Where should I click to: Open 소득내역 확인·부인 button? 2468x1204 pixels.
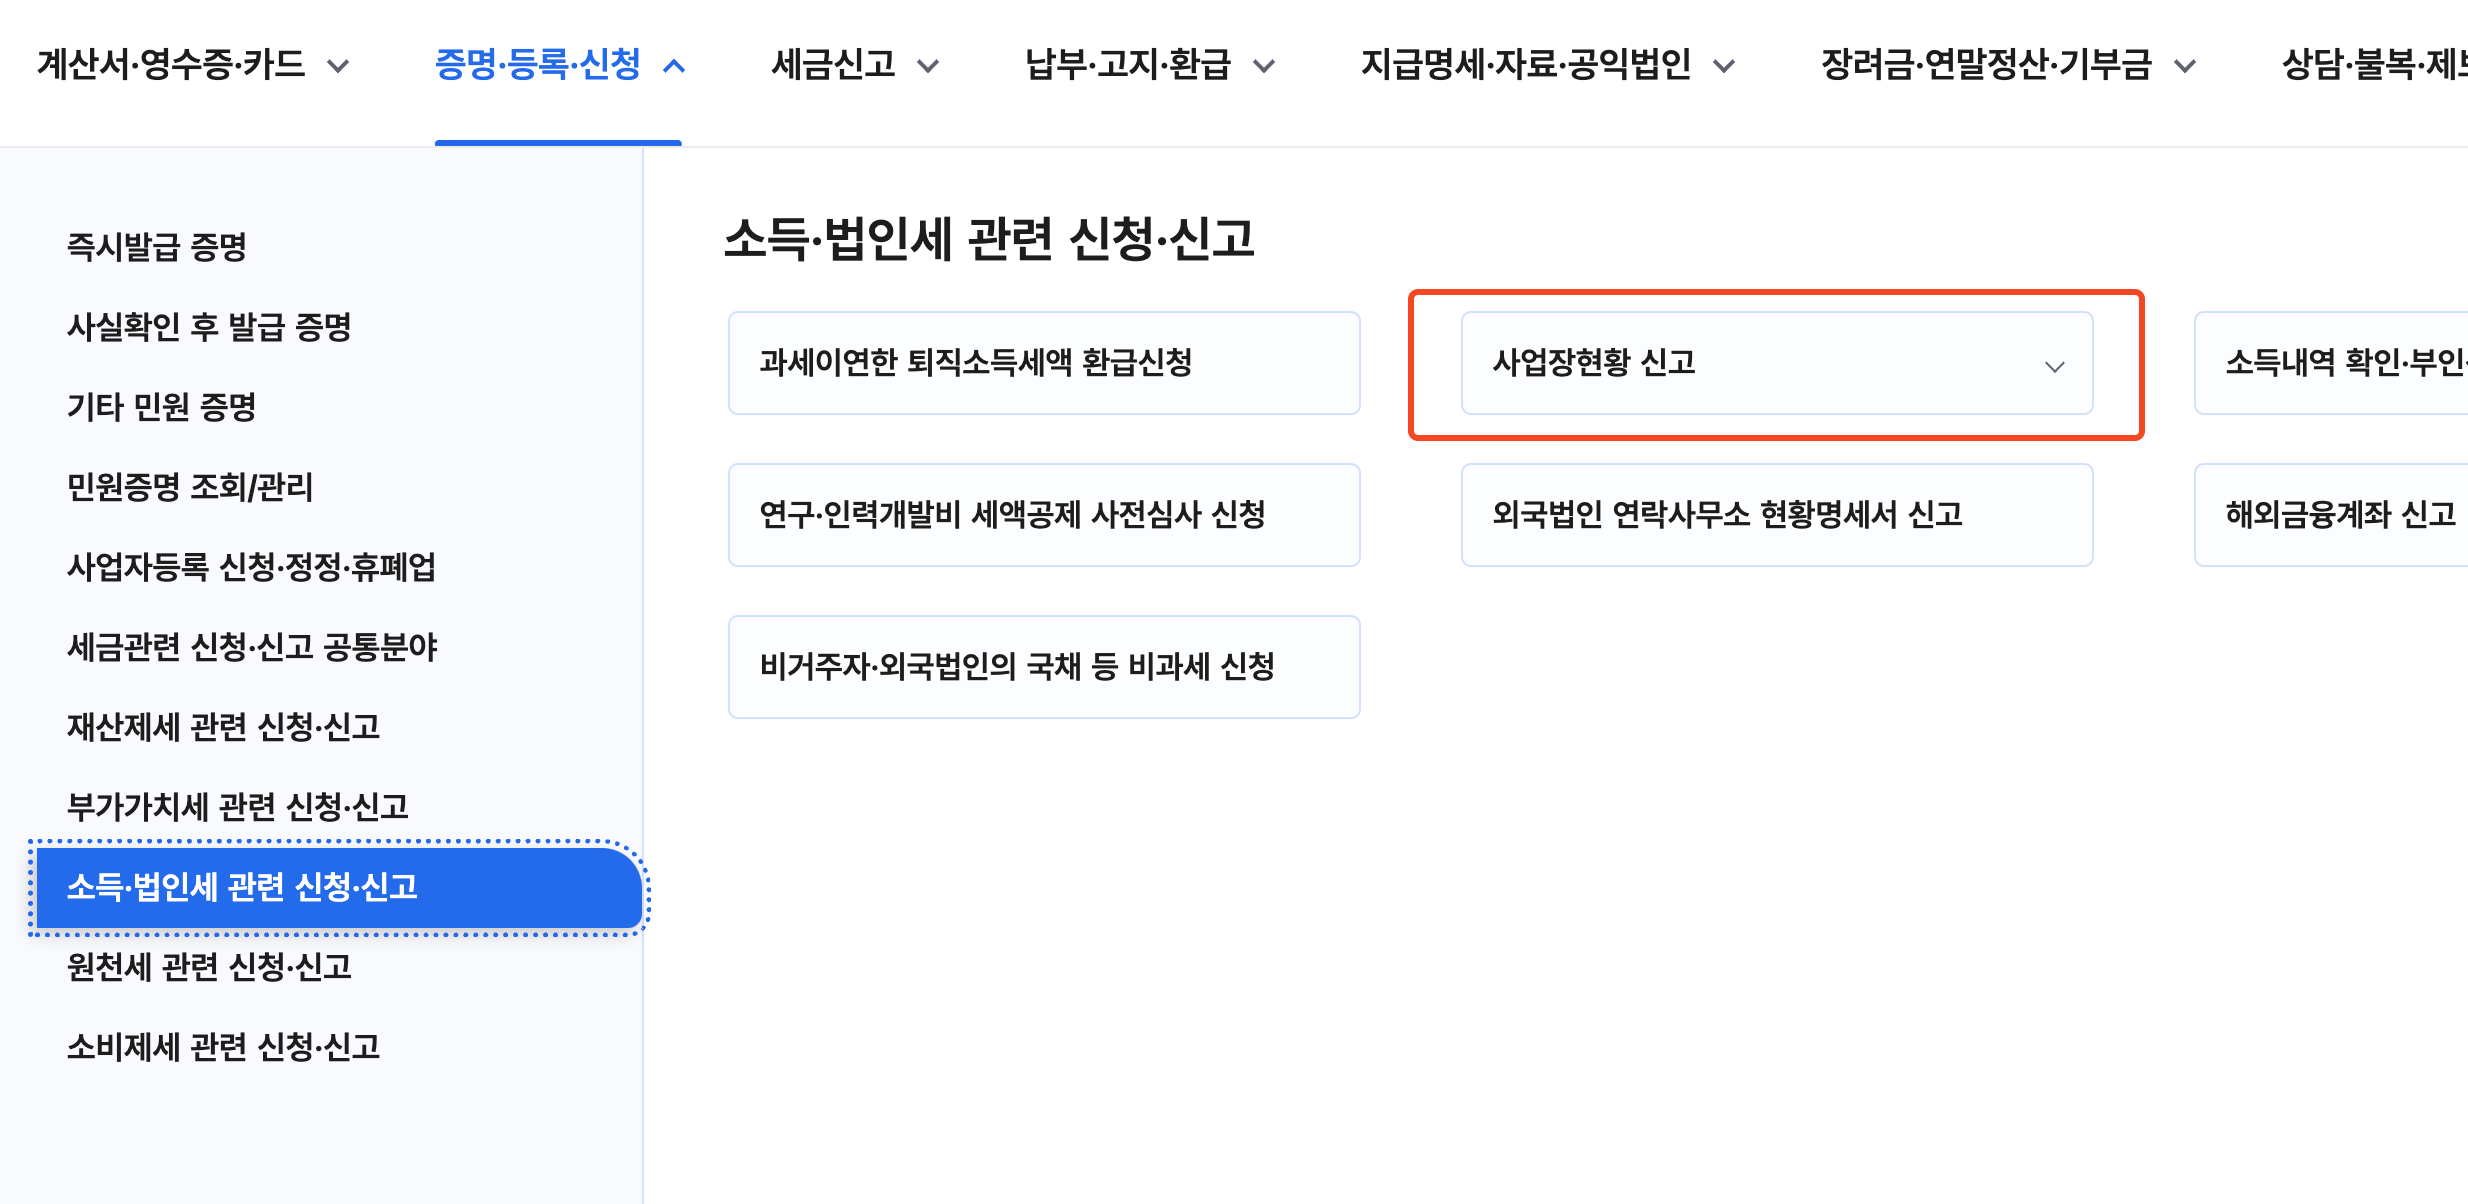pos(2331,363)
